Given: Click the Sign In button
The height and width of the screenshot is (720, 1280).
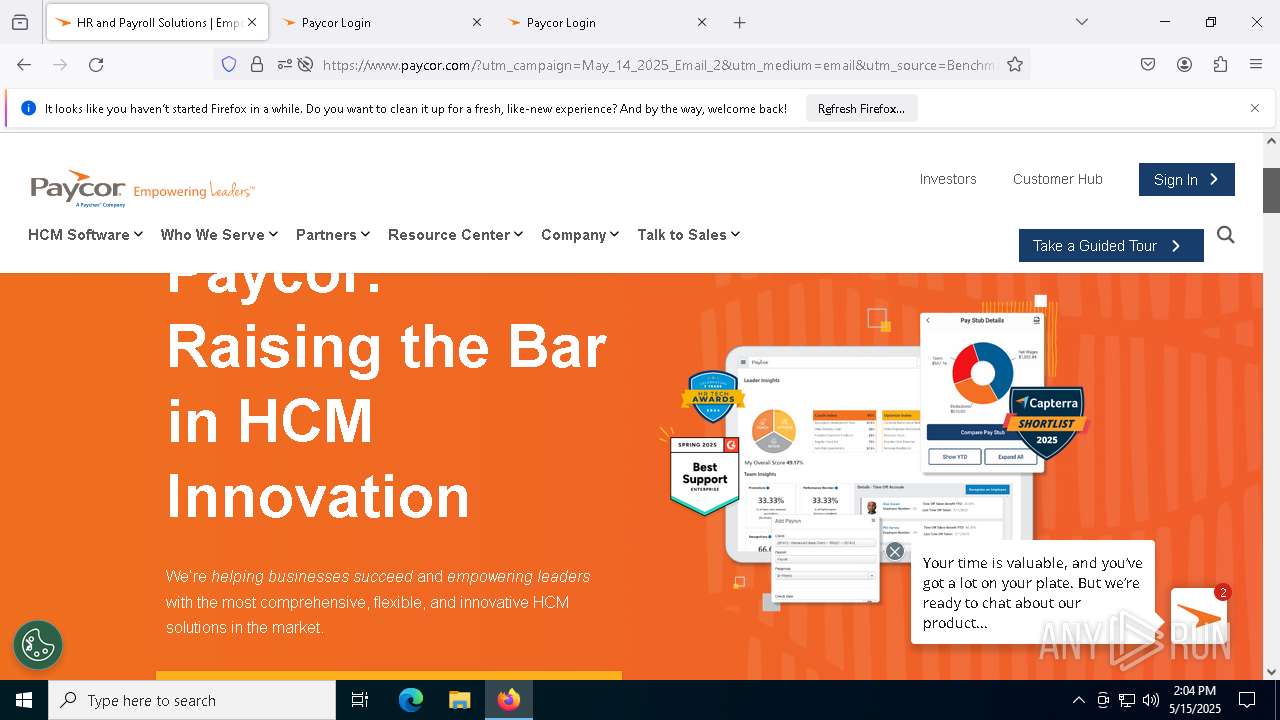Looking at the screenshot, I should tap(1187, 179).
